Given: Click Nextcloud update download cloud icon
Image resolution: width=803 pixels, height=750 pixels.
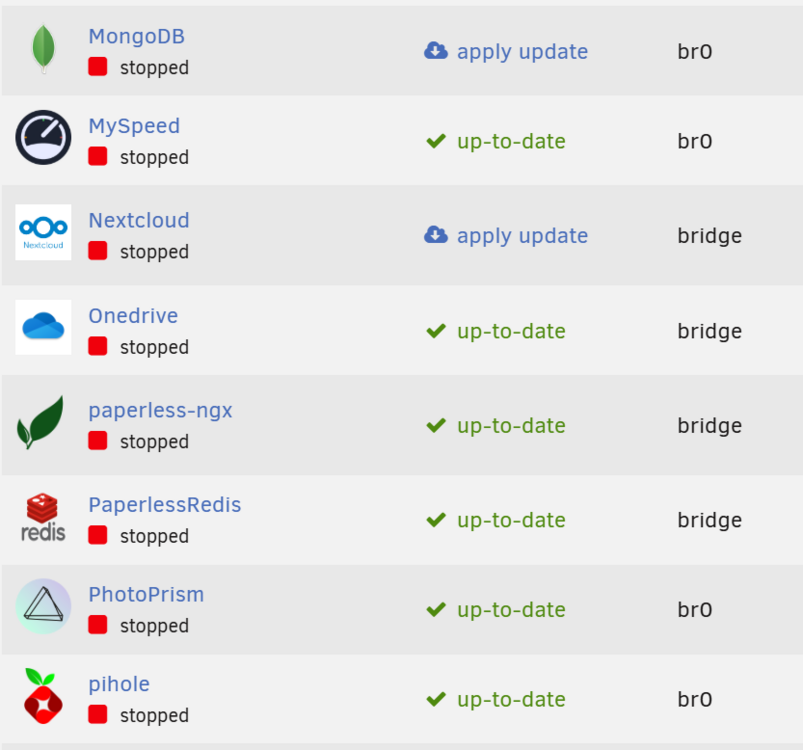Looking at the screenshot, I should [x=436, y=235].
